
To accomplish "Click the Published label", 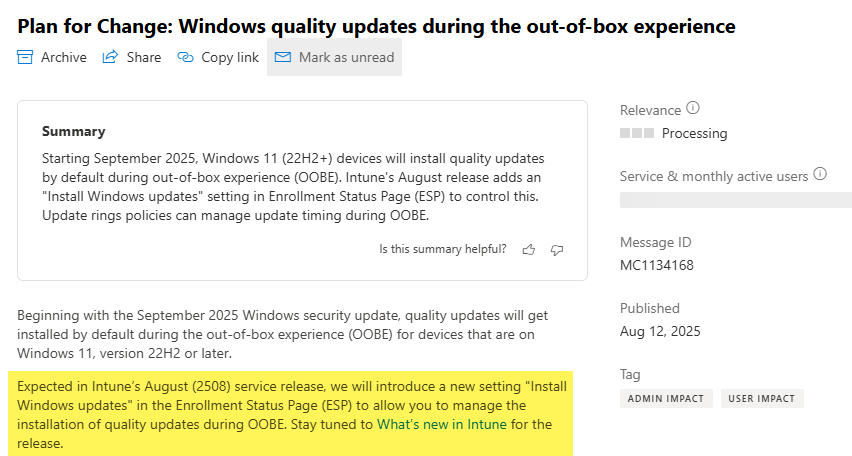I will pos(650,308).
